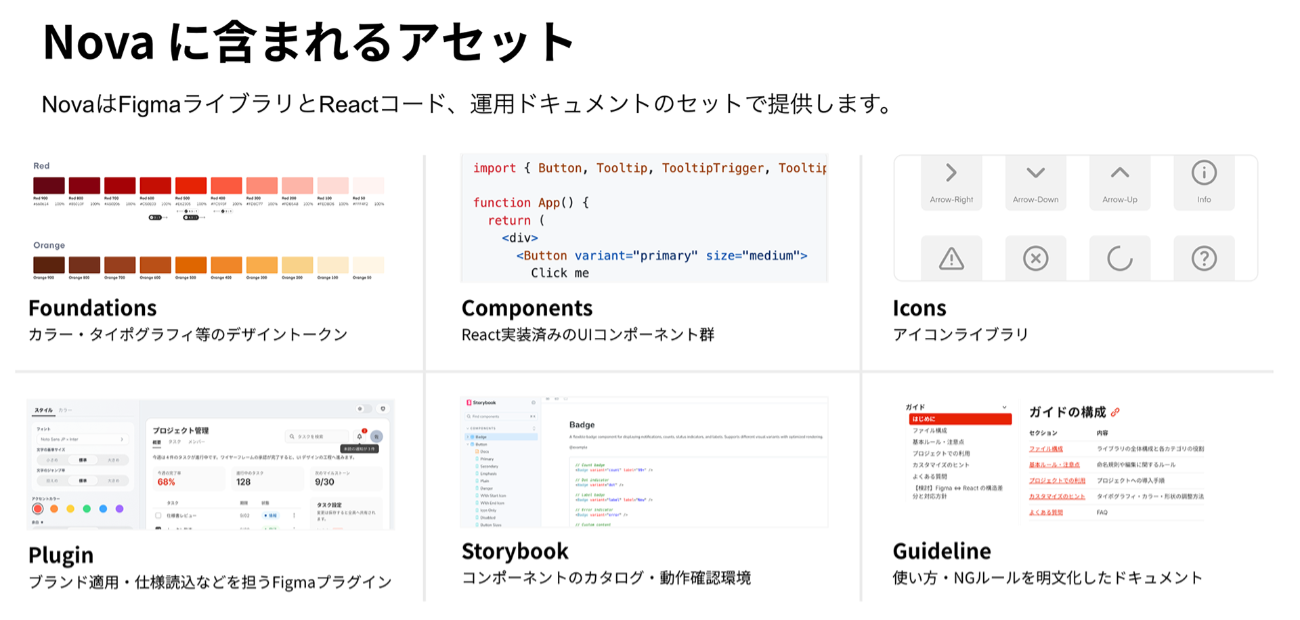Click the 'function App() {' code line
Screen dimensions: 1300x620
click(531, 202)
